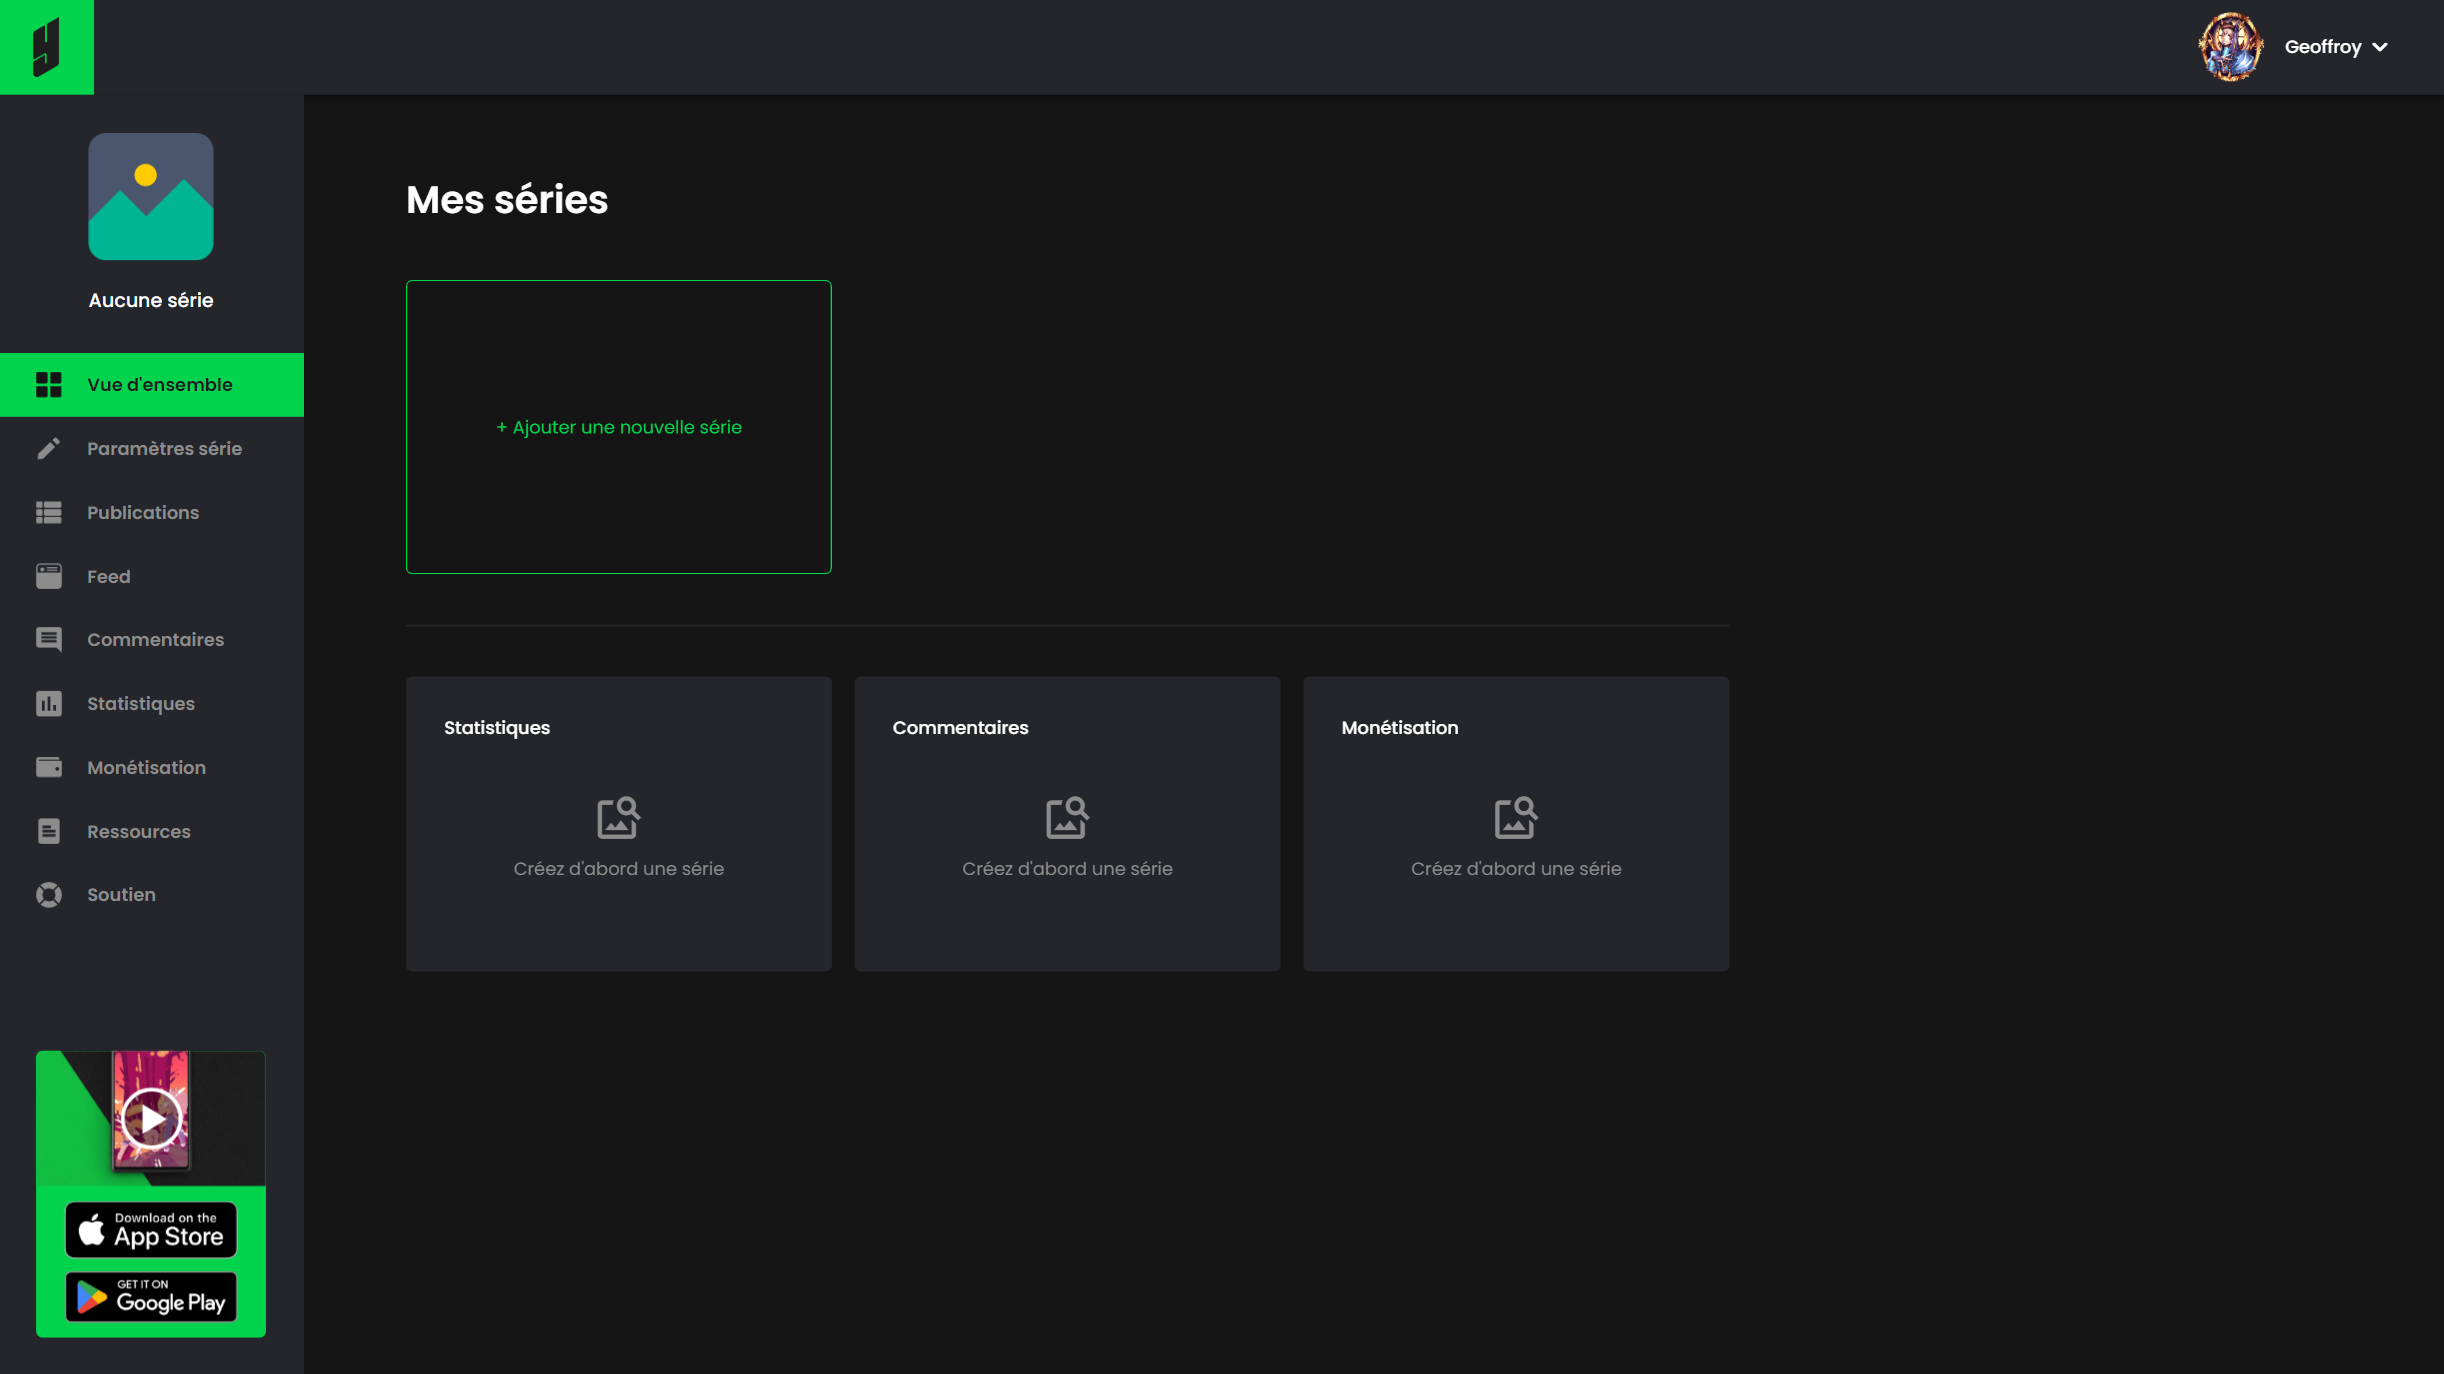Click the list icon next to Publications
The image size is (2444, 1374).
[48, 512]
